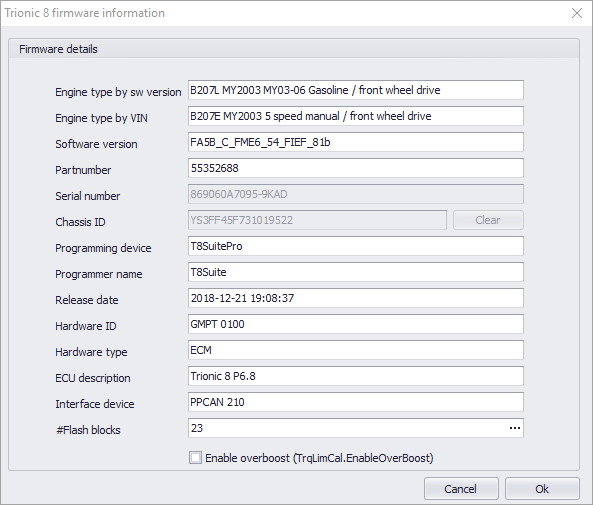Viewport: 593px width, 505px height.
Task: Click the 'Interface device' label
Action: [x=95, y=404]
